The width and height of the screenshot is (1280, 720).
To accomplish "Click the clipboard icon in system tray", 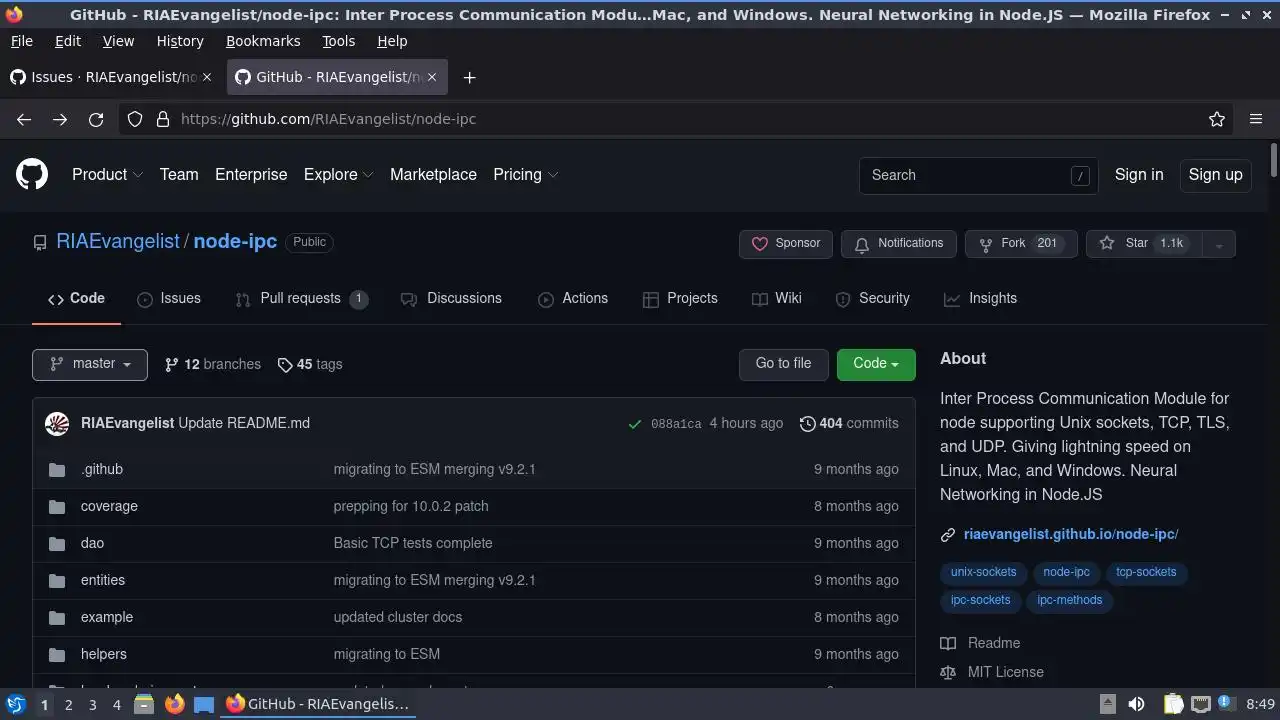I will pos(1174,704).
